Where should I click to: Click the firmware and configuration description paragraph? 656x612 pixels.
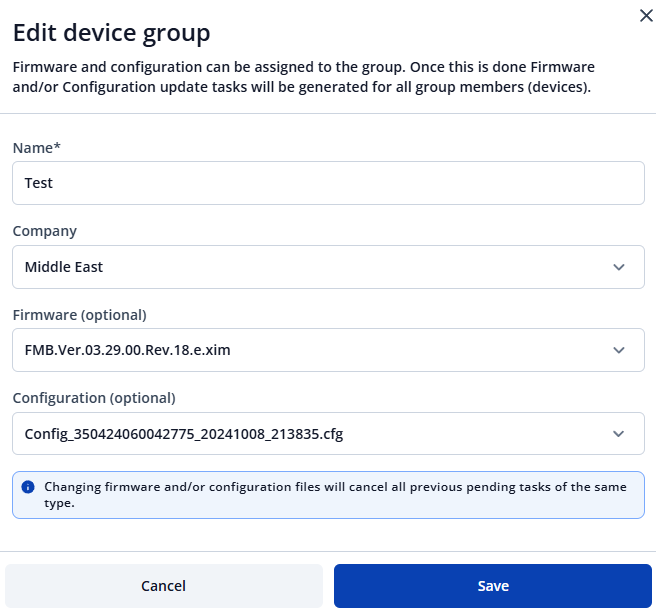coord(304,77)
